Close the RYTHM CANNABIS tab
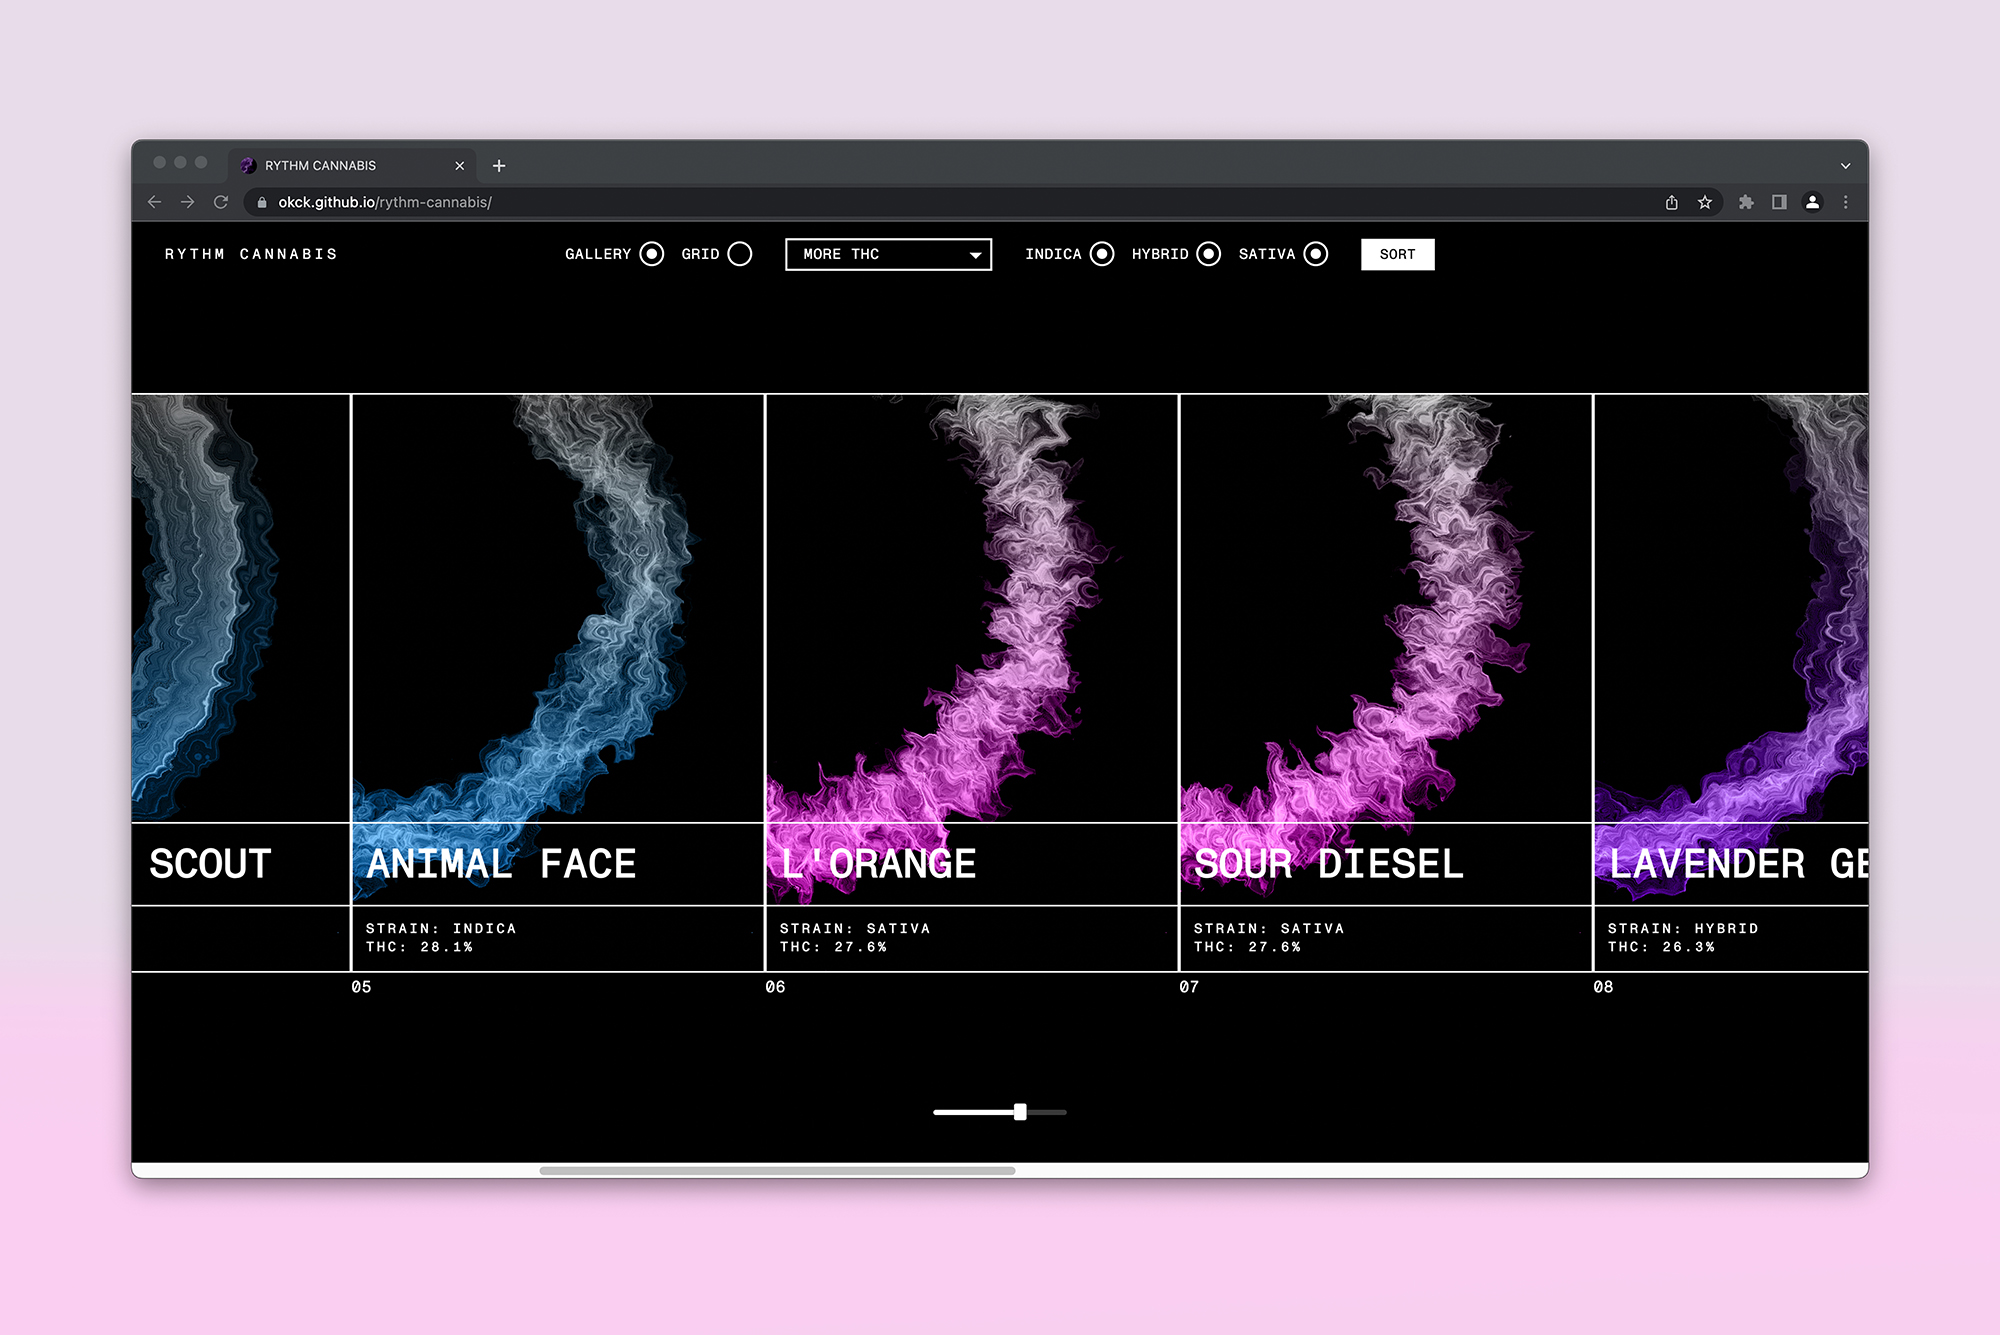This screenshot has height=1335, width=2000. [x=460, y=166]
